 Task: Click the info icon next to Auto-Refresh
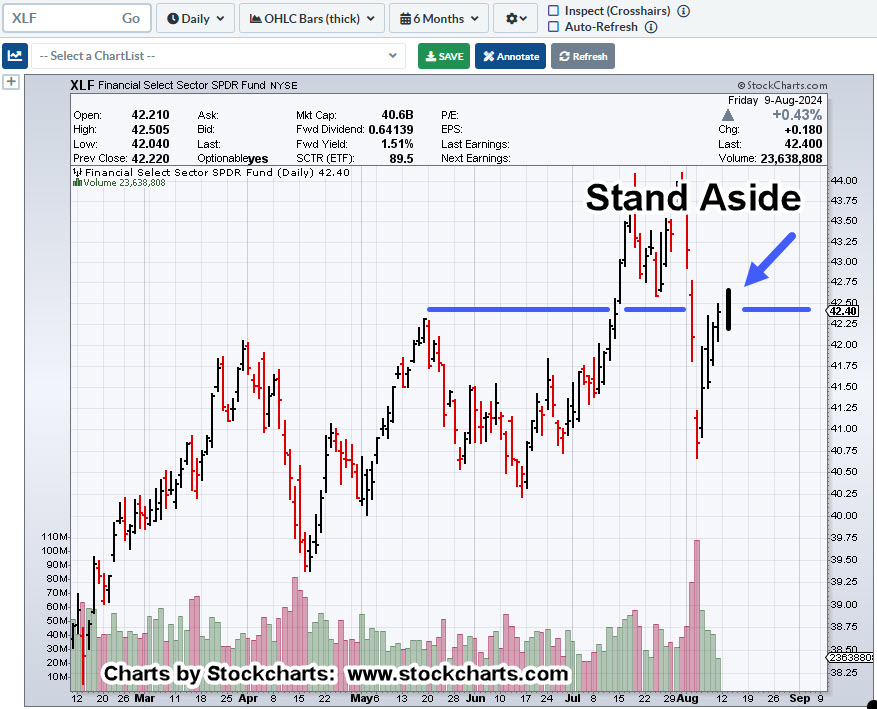[651, 27]
